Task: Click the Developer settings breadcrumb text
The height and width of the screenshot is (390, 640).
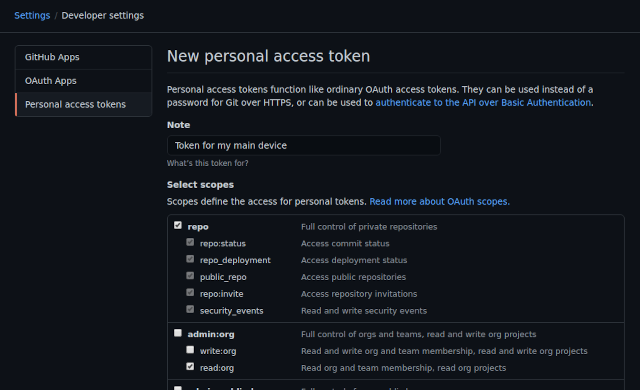Action: [102, 16]
